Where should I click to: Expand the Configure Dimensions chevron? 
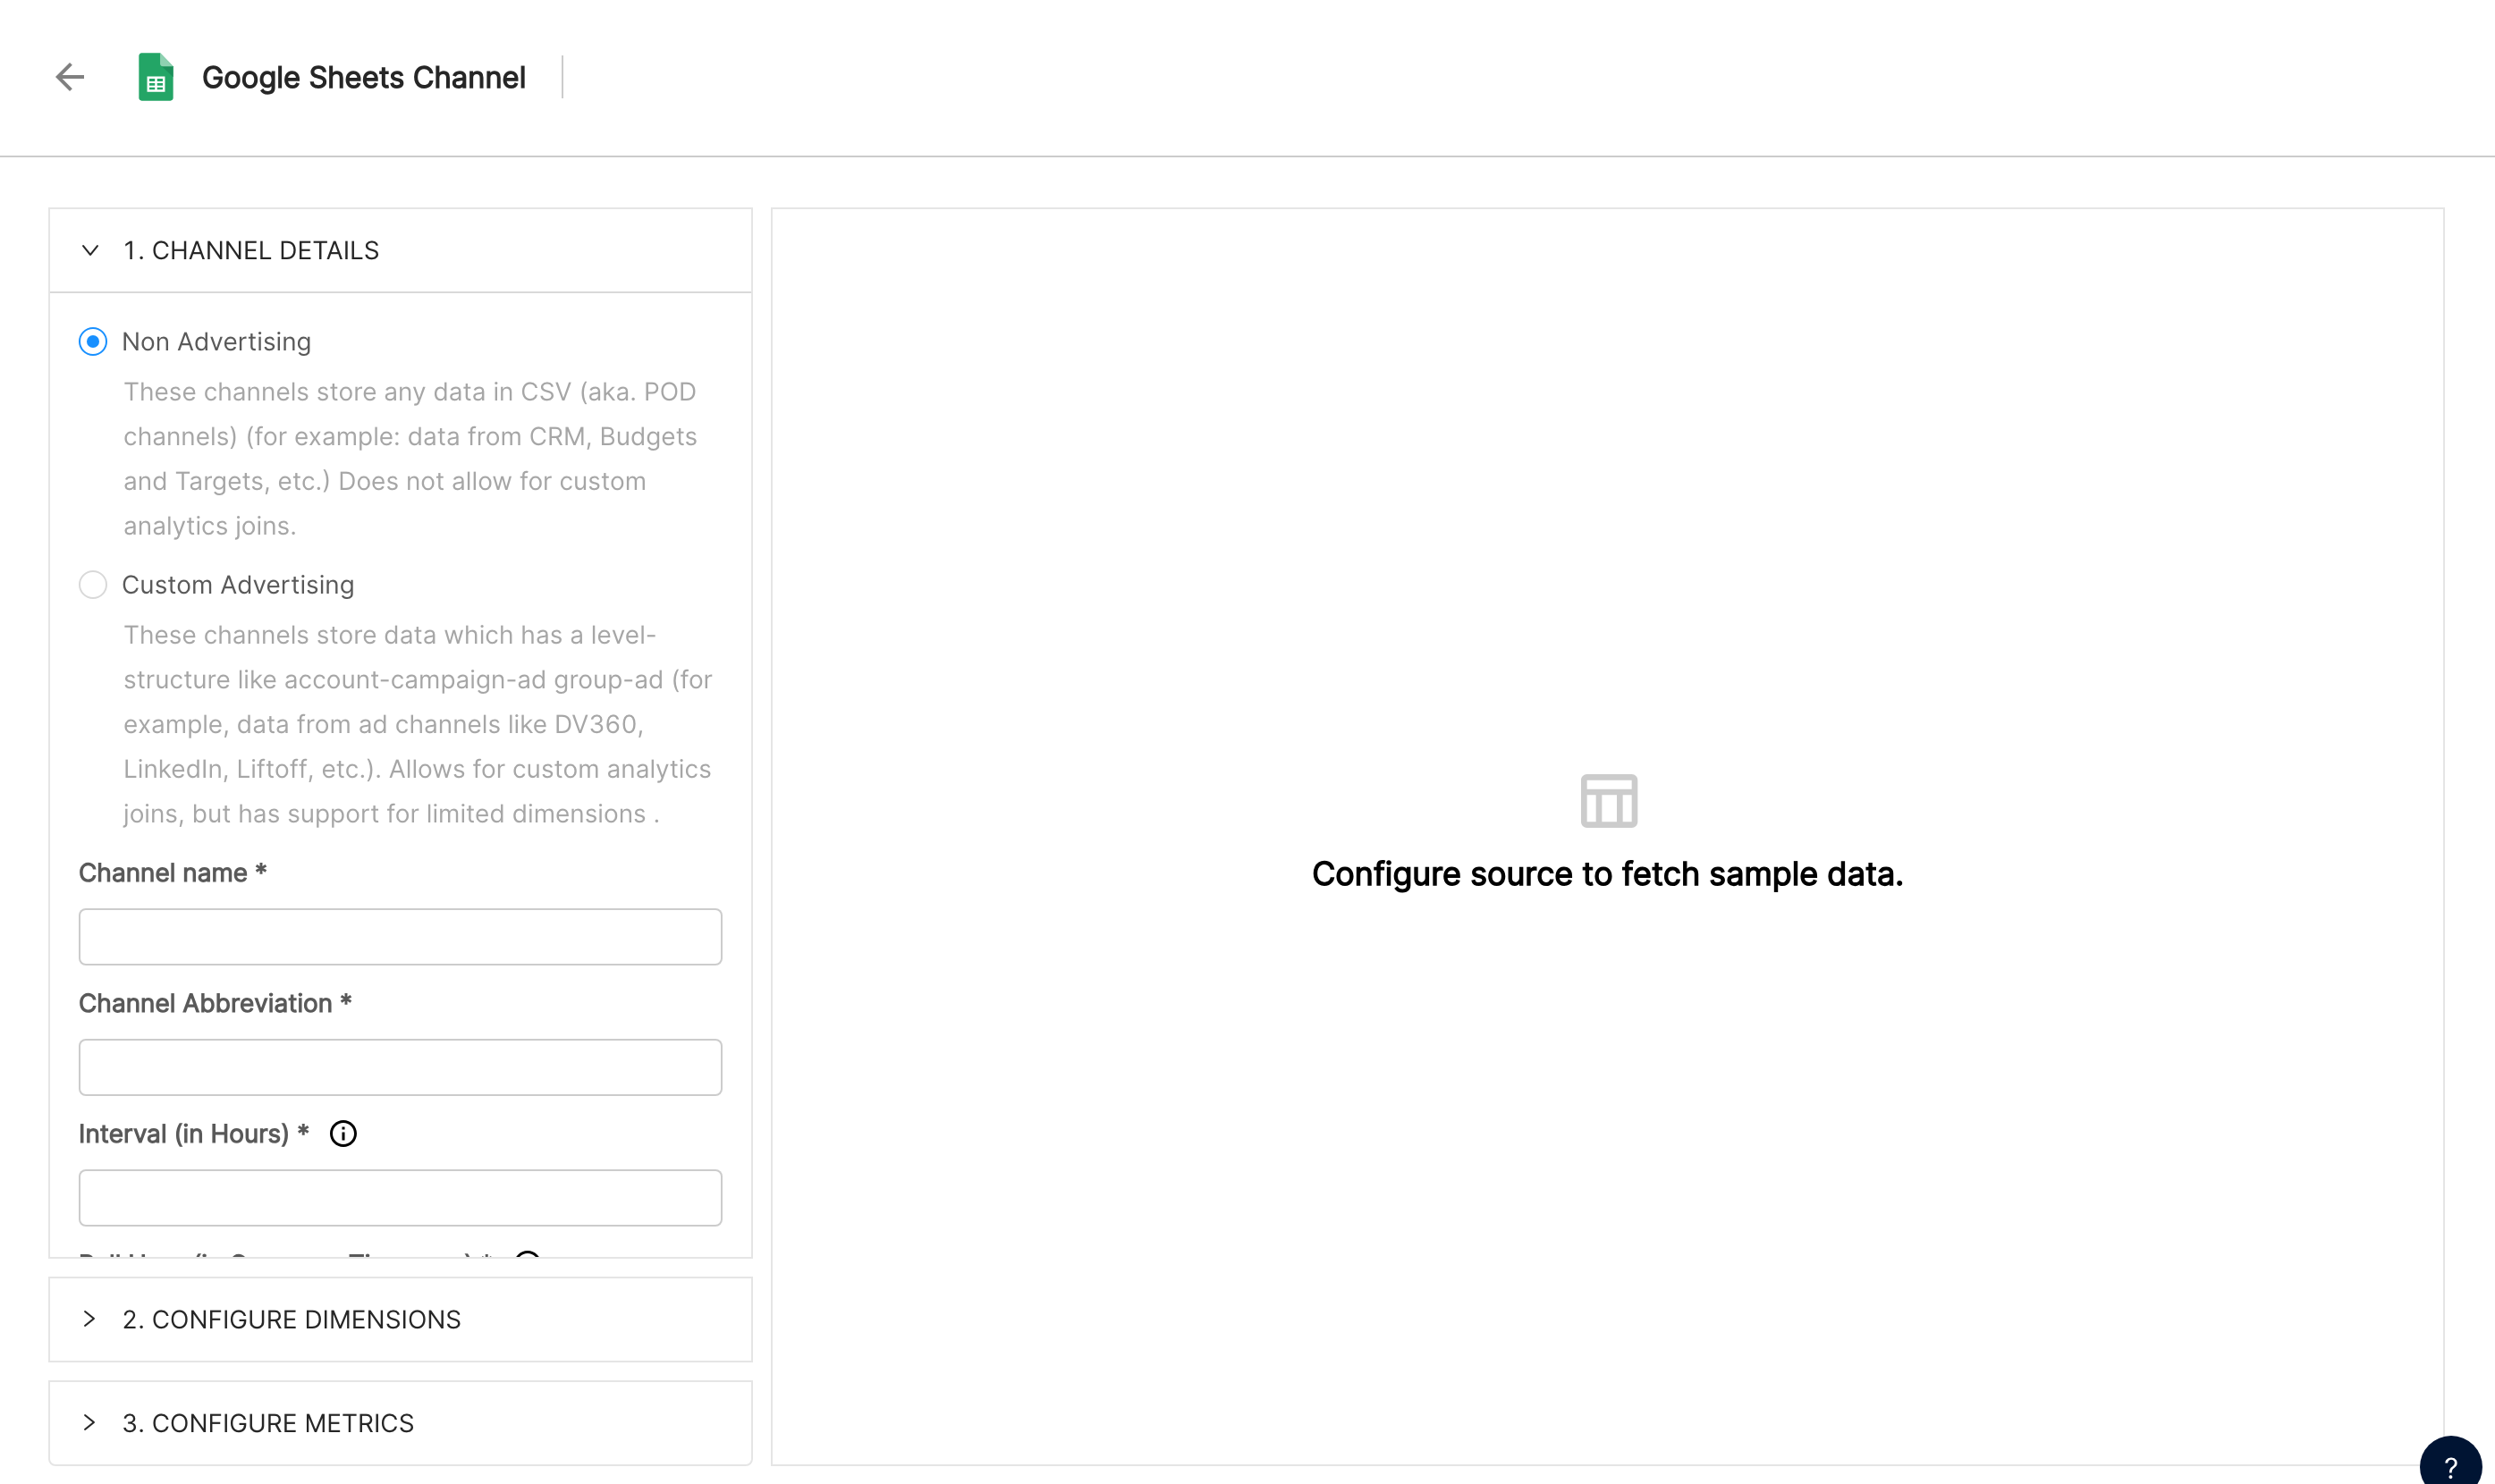tap(90, 1319)
